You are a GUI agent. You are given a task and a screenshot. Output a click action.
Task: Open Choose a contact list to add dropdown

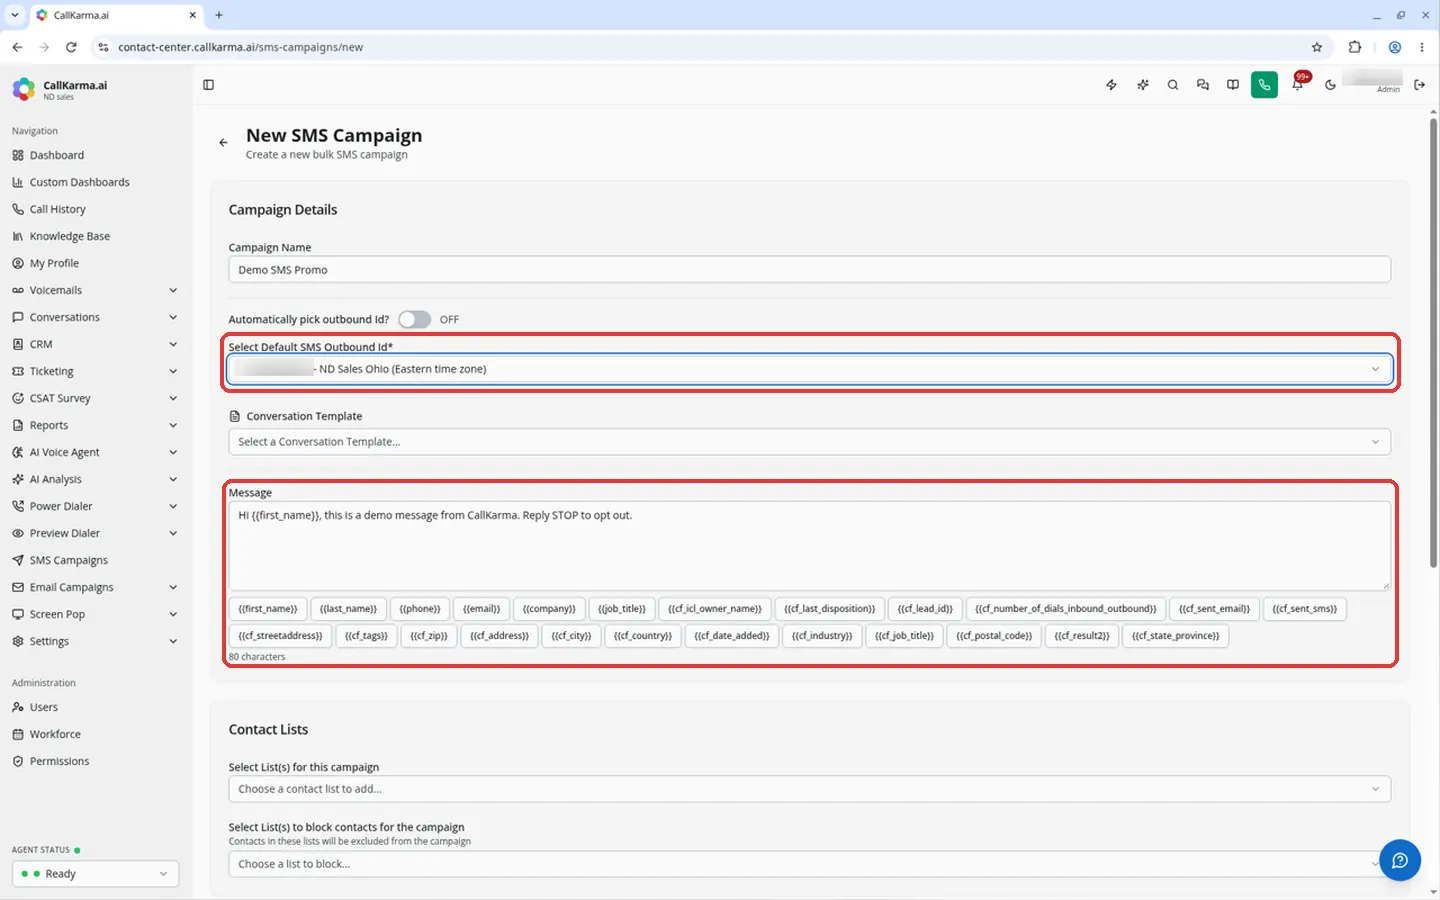click(x=809, y=789)
